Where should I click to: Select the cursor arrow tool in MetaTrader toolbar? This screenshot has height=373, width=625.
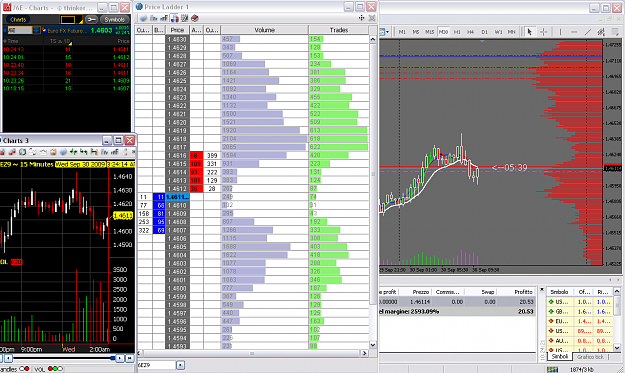point(529,32)
